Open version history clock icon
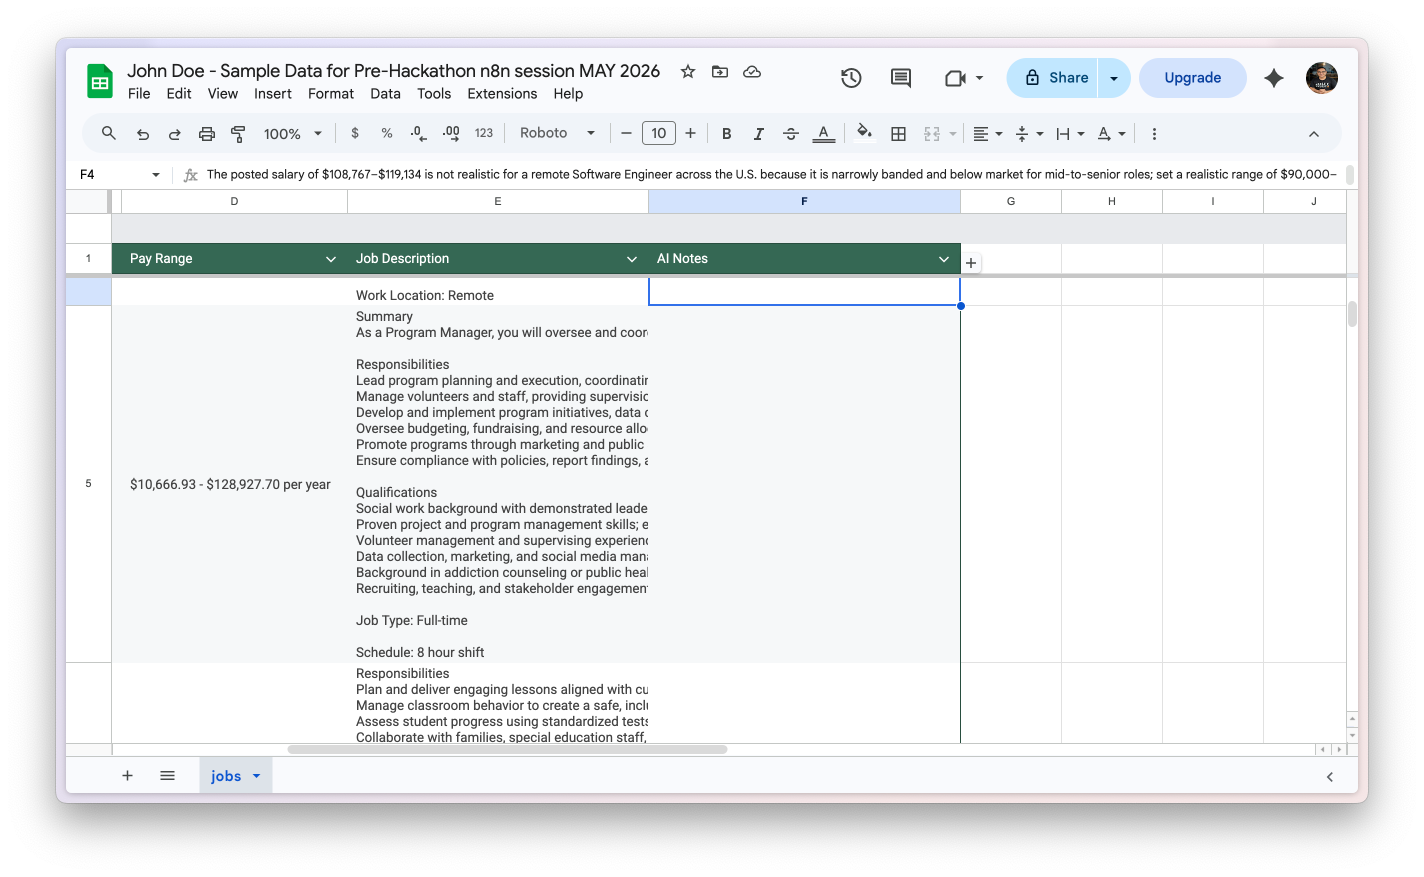 tap(851, 78)
